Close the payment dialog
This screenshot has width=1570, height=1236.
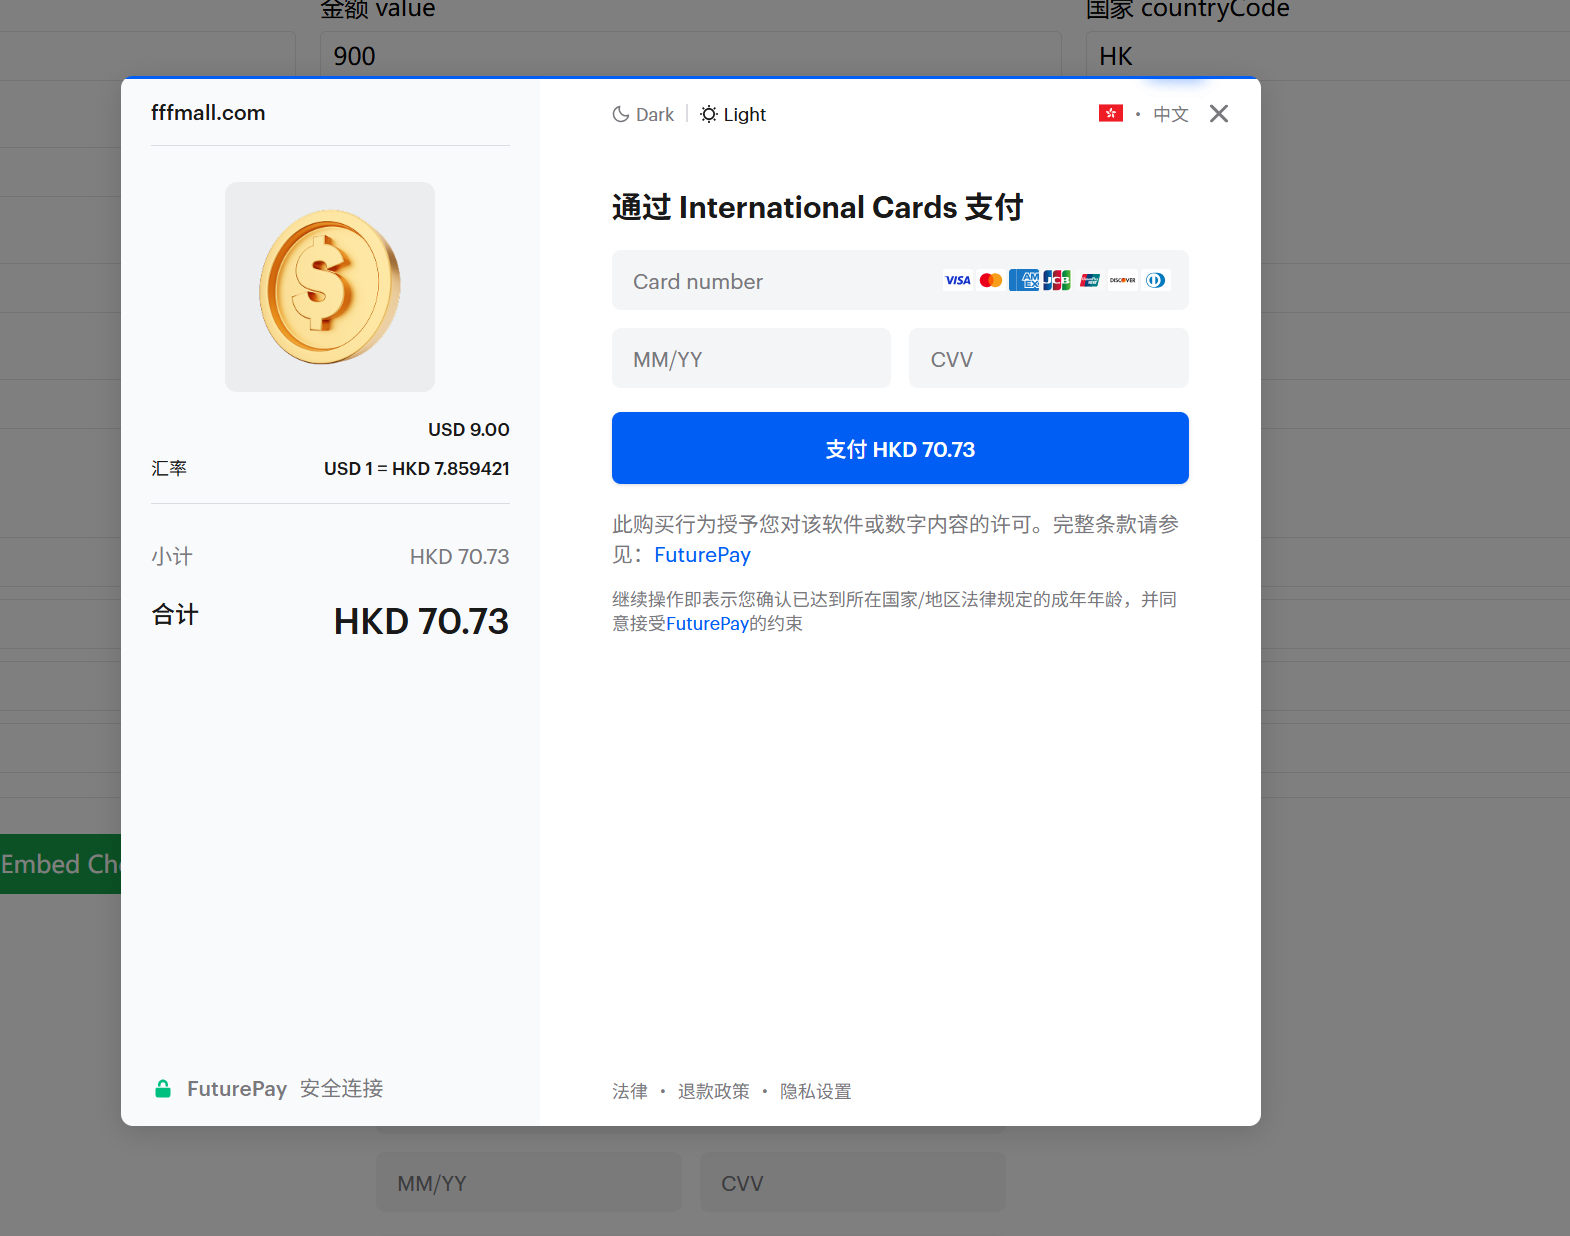coord(1218,114)
